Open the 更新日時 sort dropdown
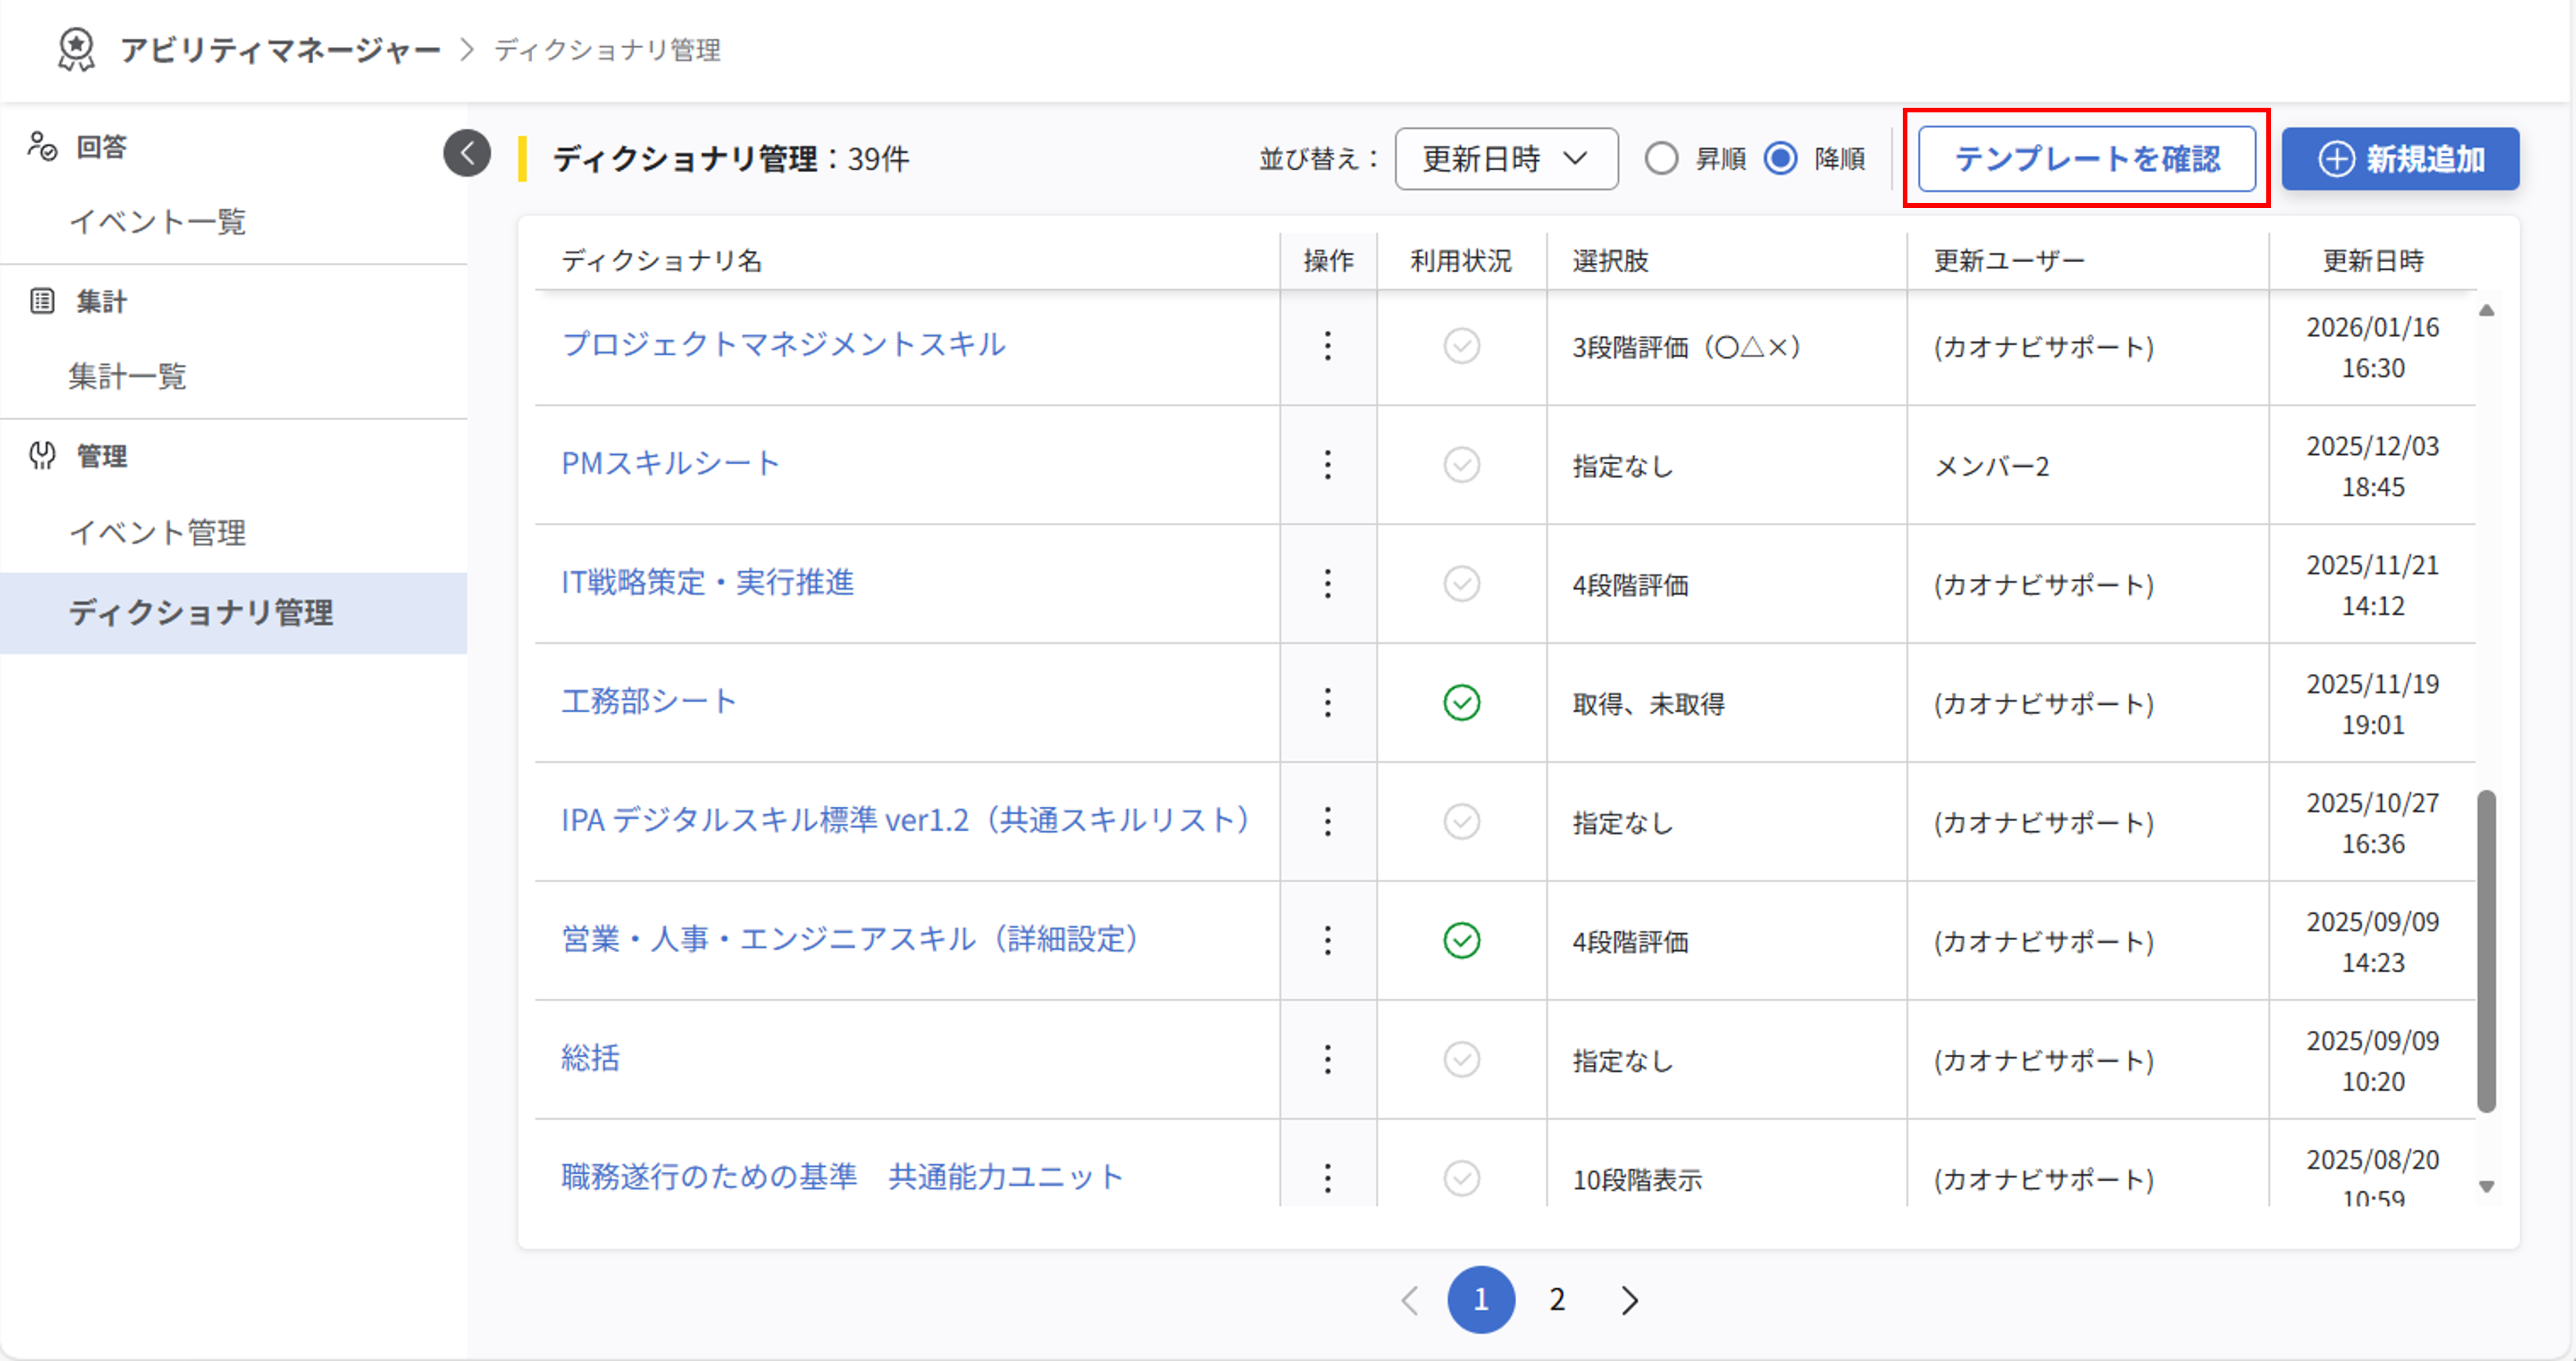This screenshot has height=1361, width=2576. pos(1506,158)
